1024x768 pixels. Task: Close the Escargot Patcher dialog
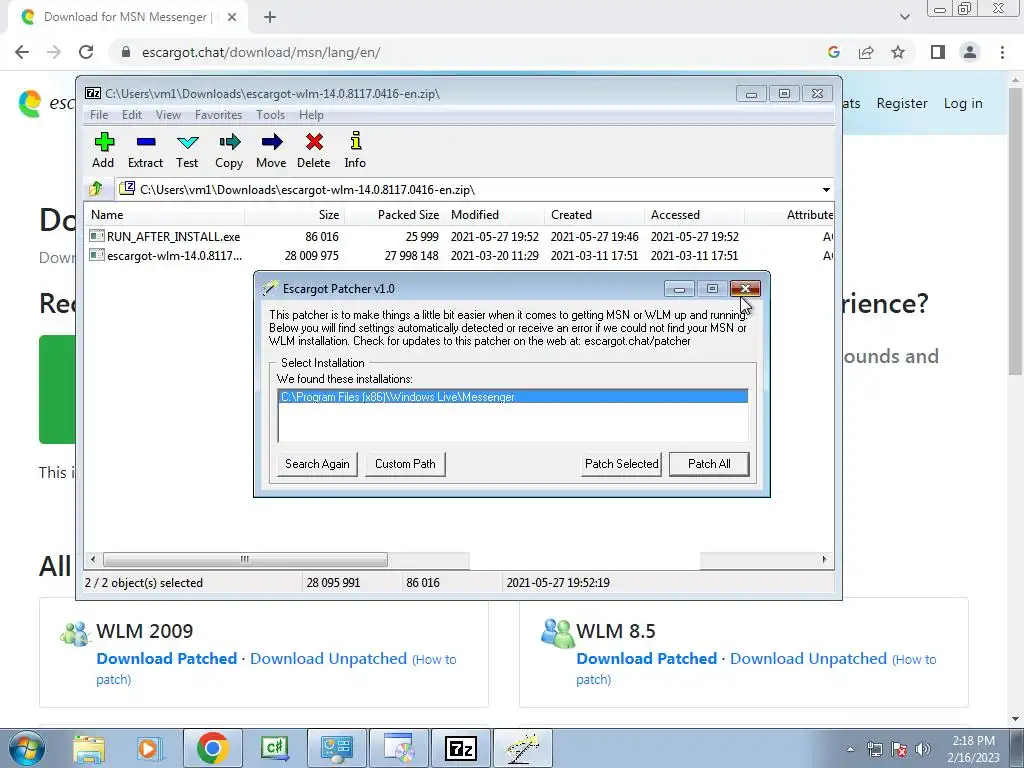click(745, 289)
